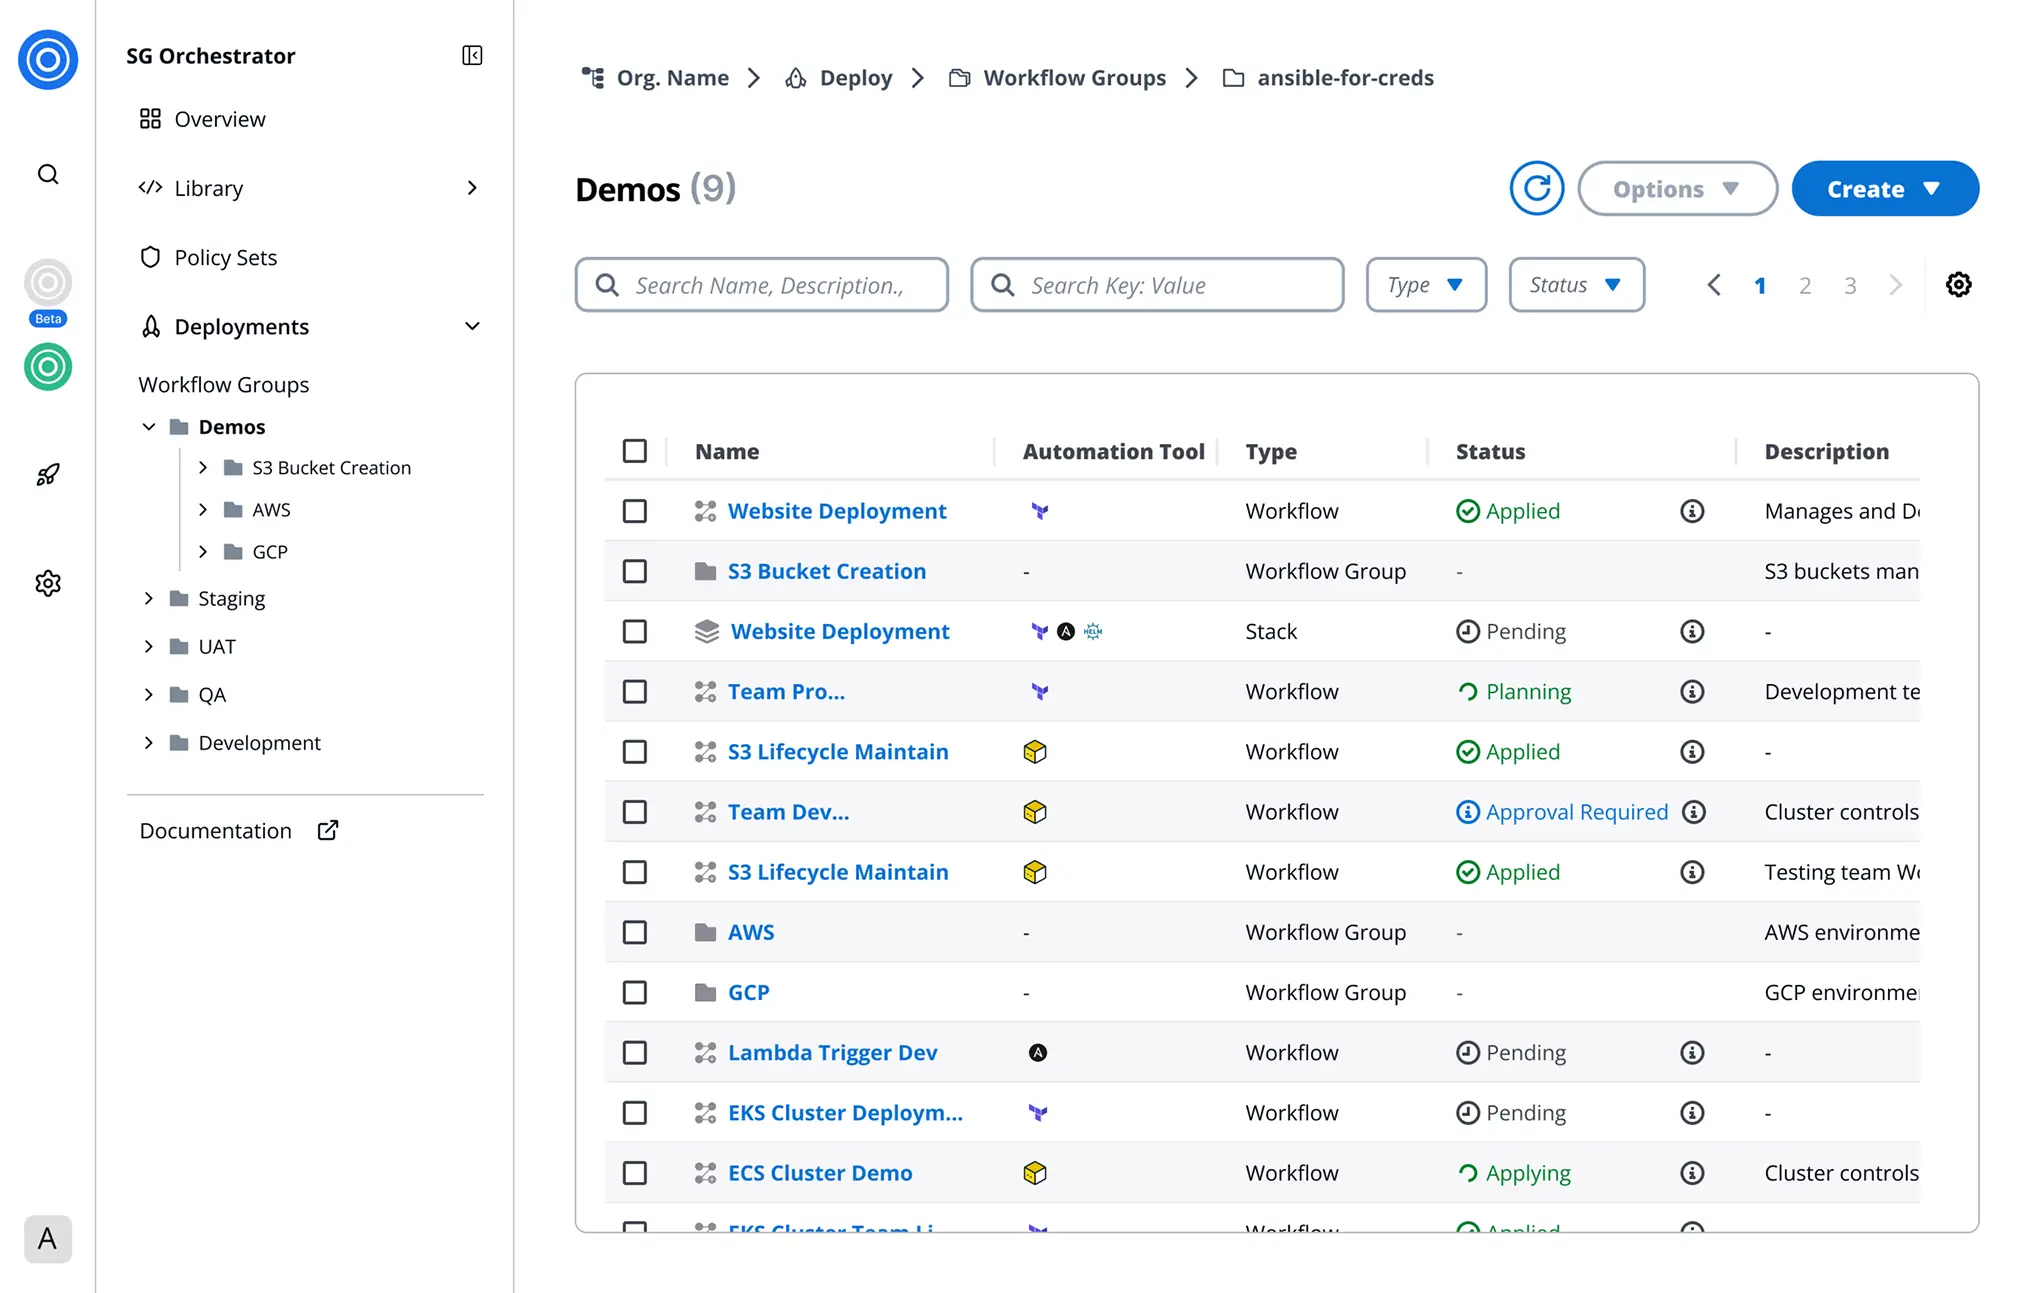The image size is (2040, 1293).
Task: Open the settings gear in left rail
Action: 48,583
